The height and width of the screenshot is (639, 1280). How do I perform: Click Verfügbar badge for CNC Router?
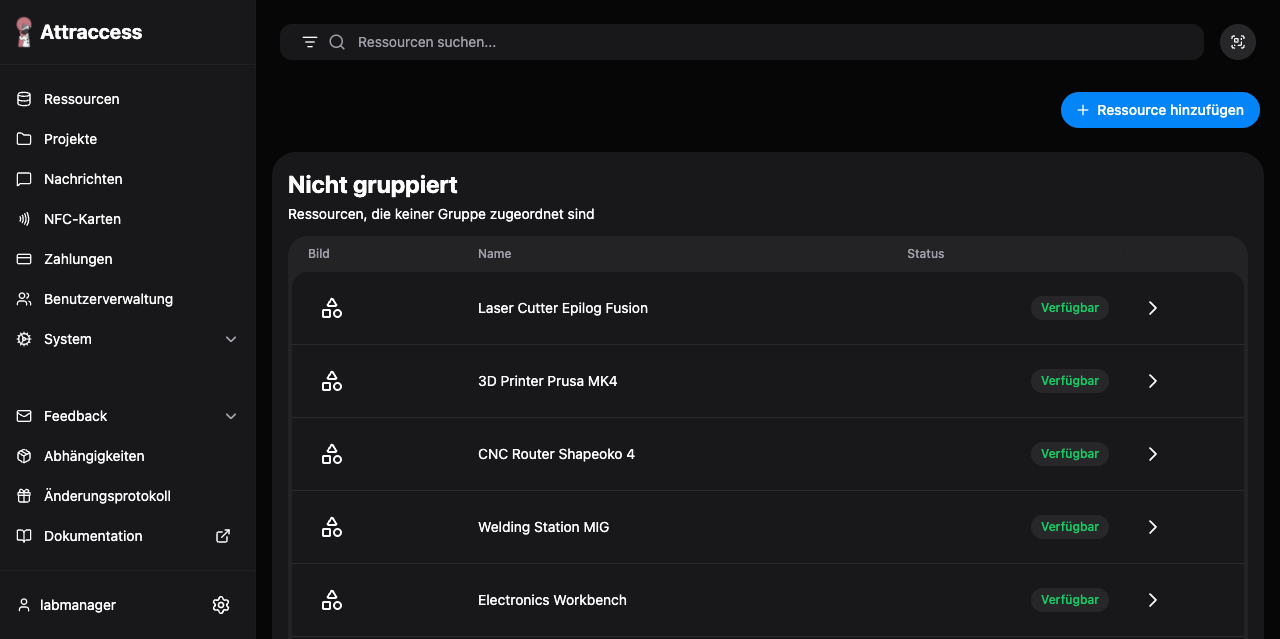click(1070, 454)
